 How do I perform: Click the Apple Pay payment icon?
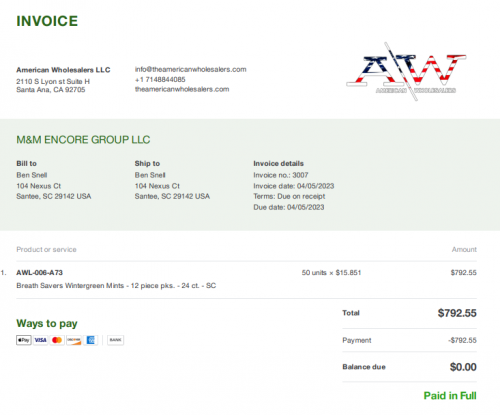[x=24, y=340]
